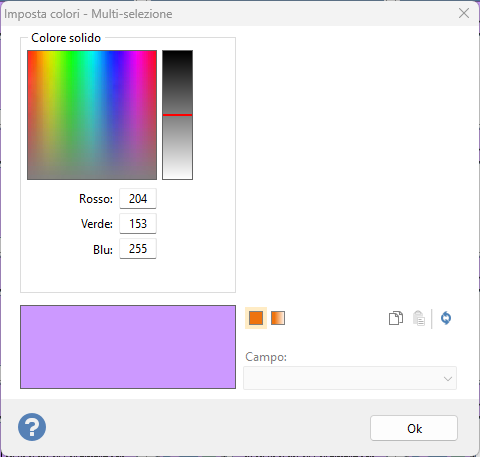Screen dimensions: 480x457
Task: Click the red marker on brightness slider
Action: coord(177,115)
